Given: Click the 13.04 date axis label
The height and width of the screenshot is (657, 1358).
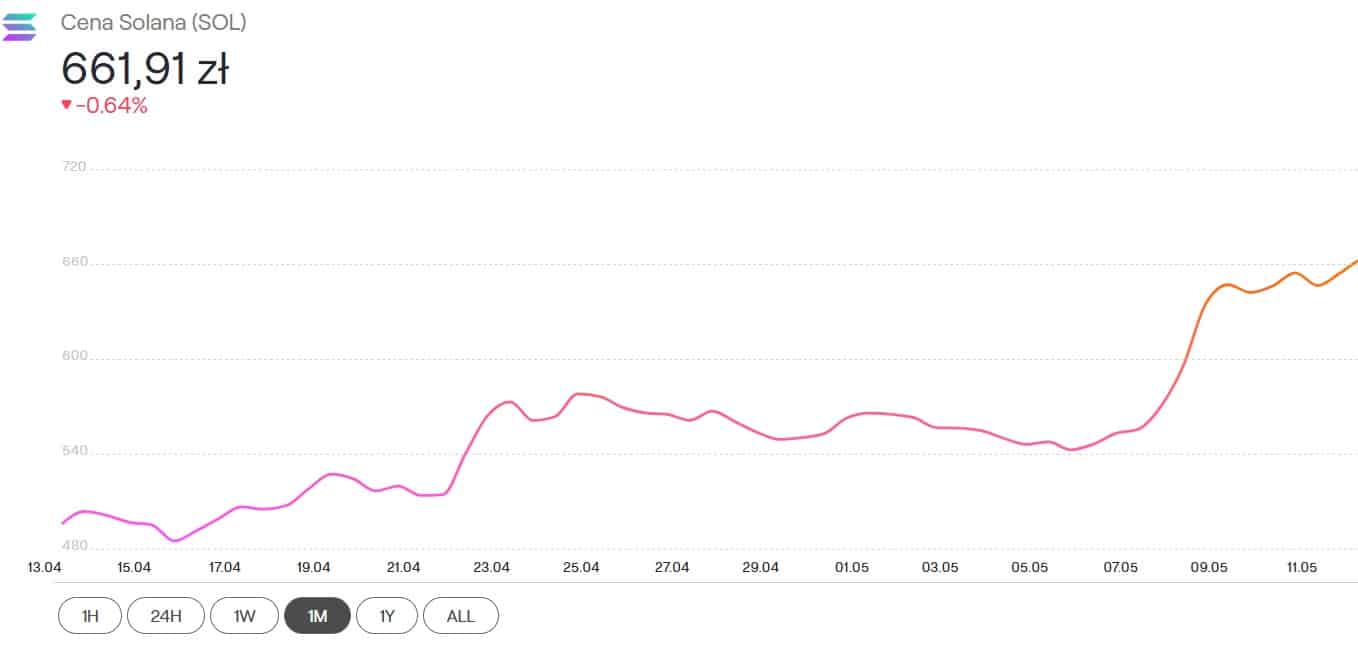Looking at the screenshot, I should click(44, 567).
